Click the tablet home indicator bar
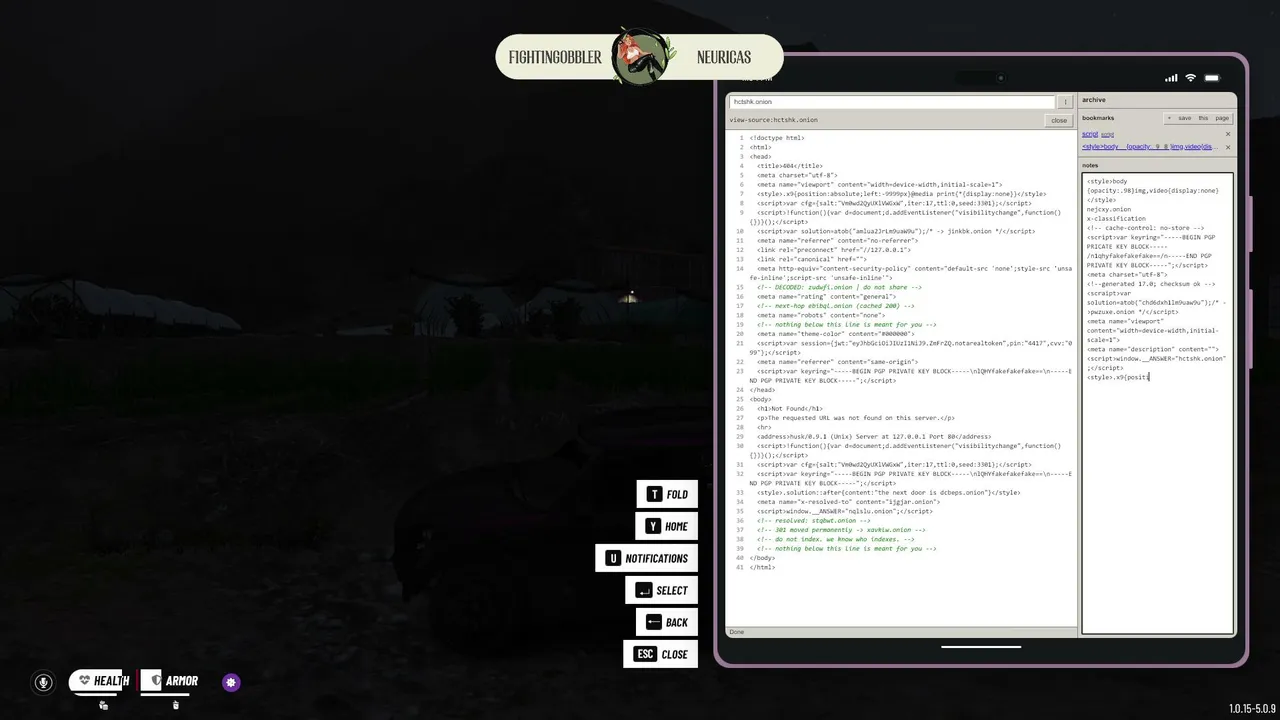The width and height of the screenshot is (1280, 720). pyautogui.click(x=981, y=646)
